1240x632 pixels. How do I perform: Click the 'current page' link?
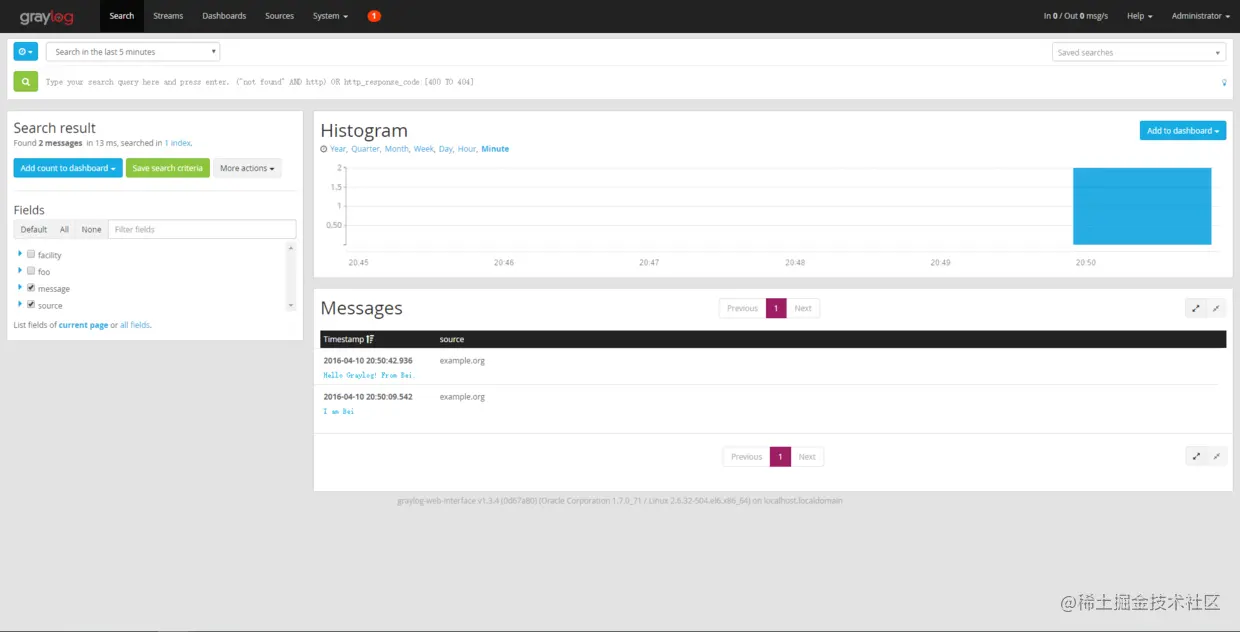(84, 325)
